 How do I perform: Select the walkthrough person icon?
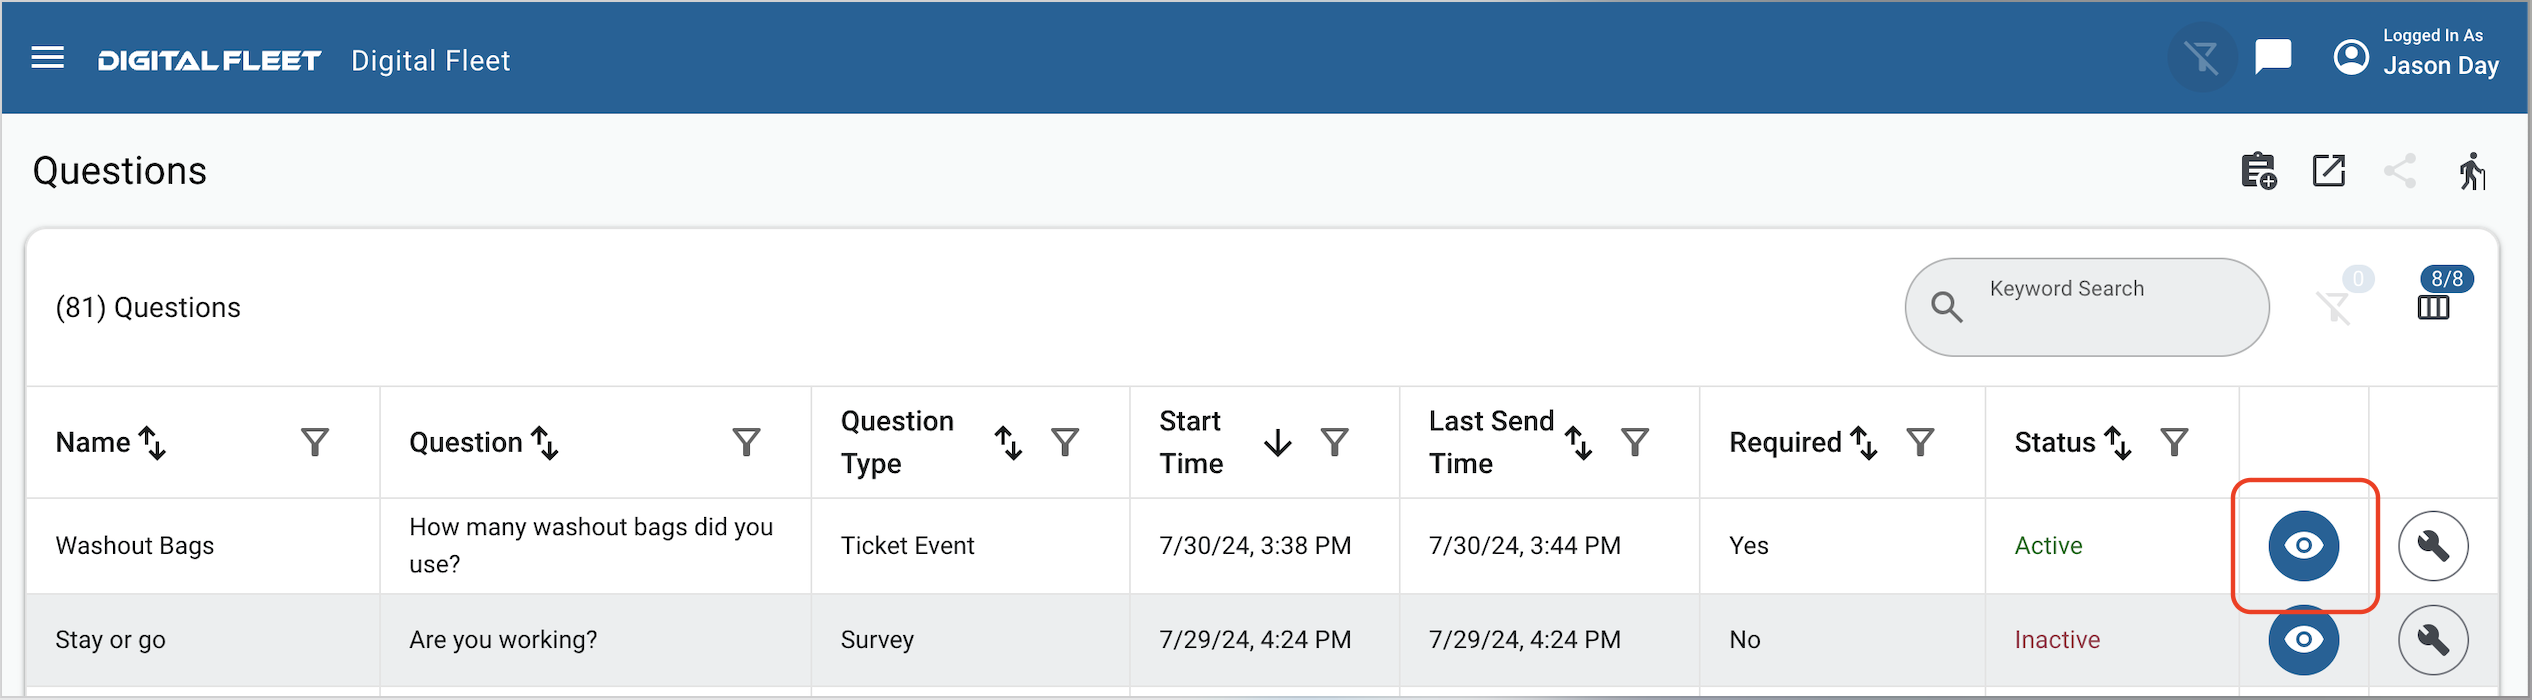click(2471, 171)
